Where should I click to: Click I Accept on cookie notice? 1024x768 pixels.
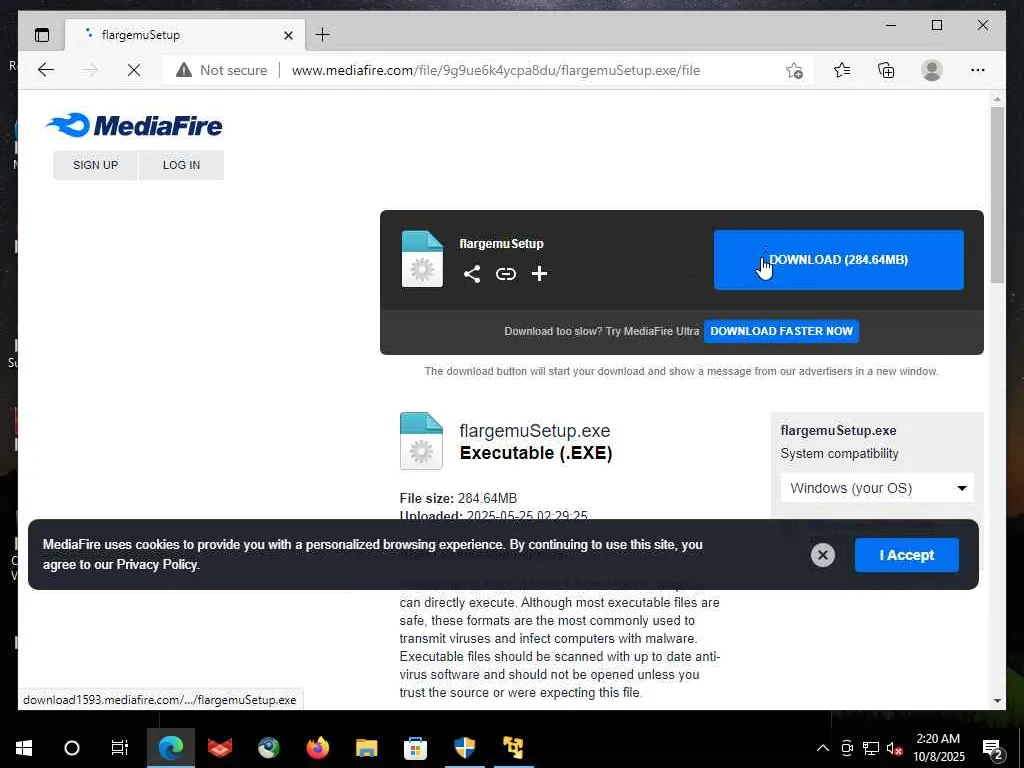(x=907, y=555)
